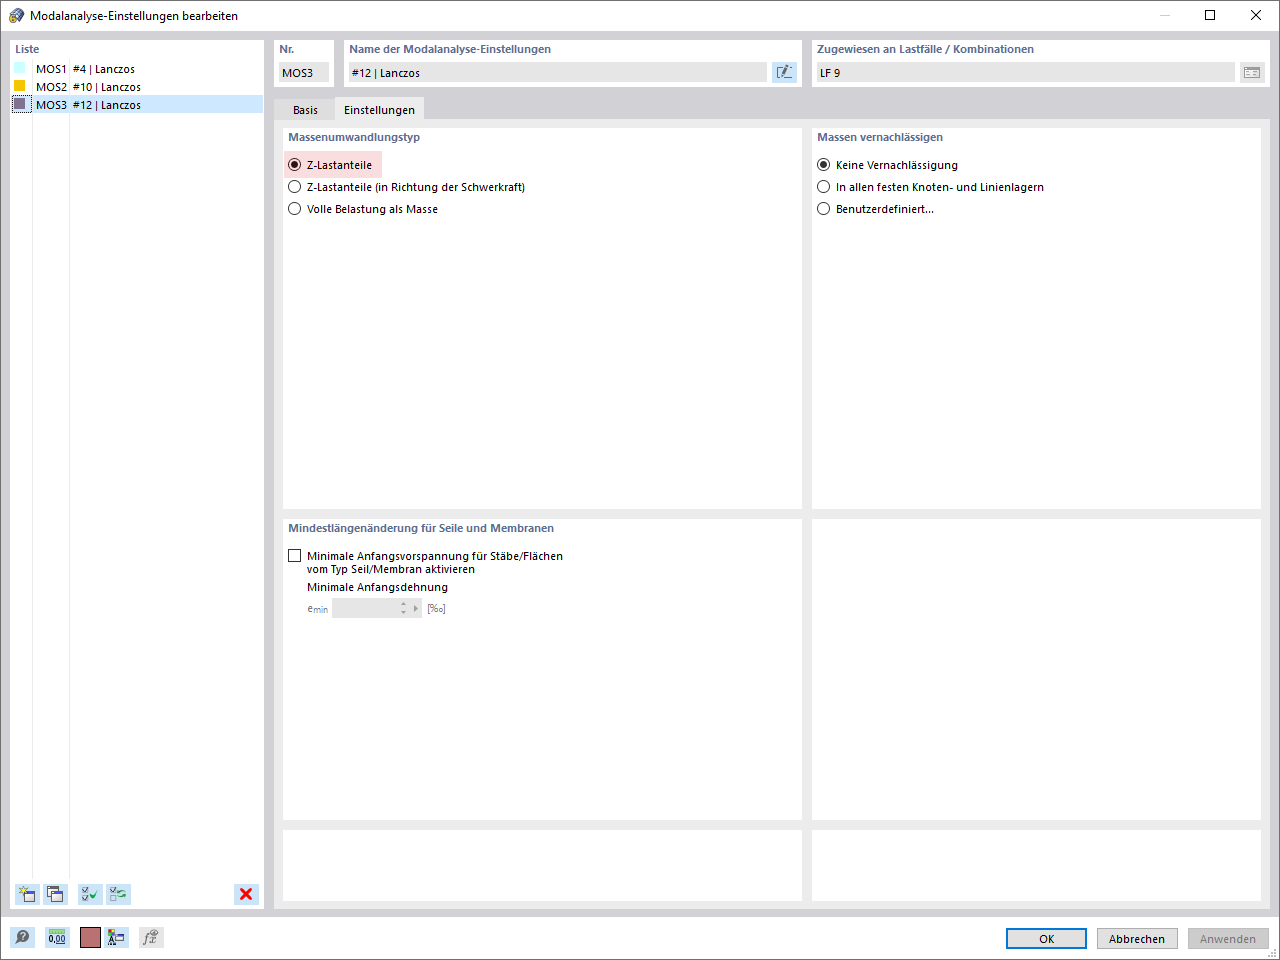Screen dimensions: 1280x960
Task: Select Z-Lastanteile in Richtung der Schwerkraft
Action: point(406,187)
